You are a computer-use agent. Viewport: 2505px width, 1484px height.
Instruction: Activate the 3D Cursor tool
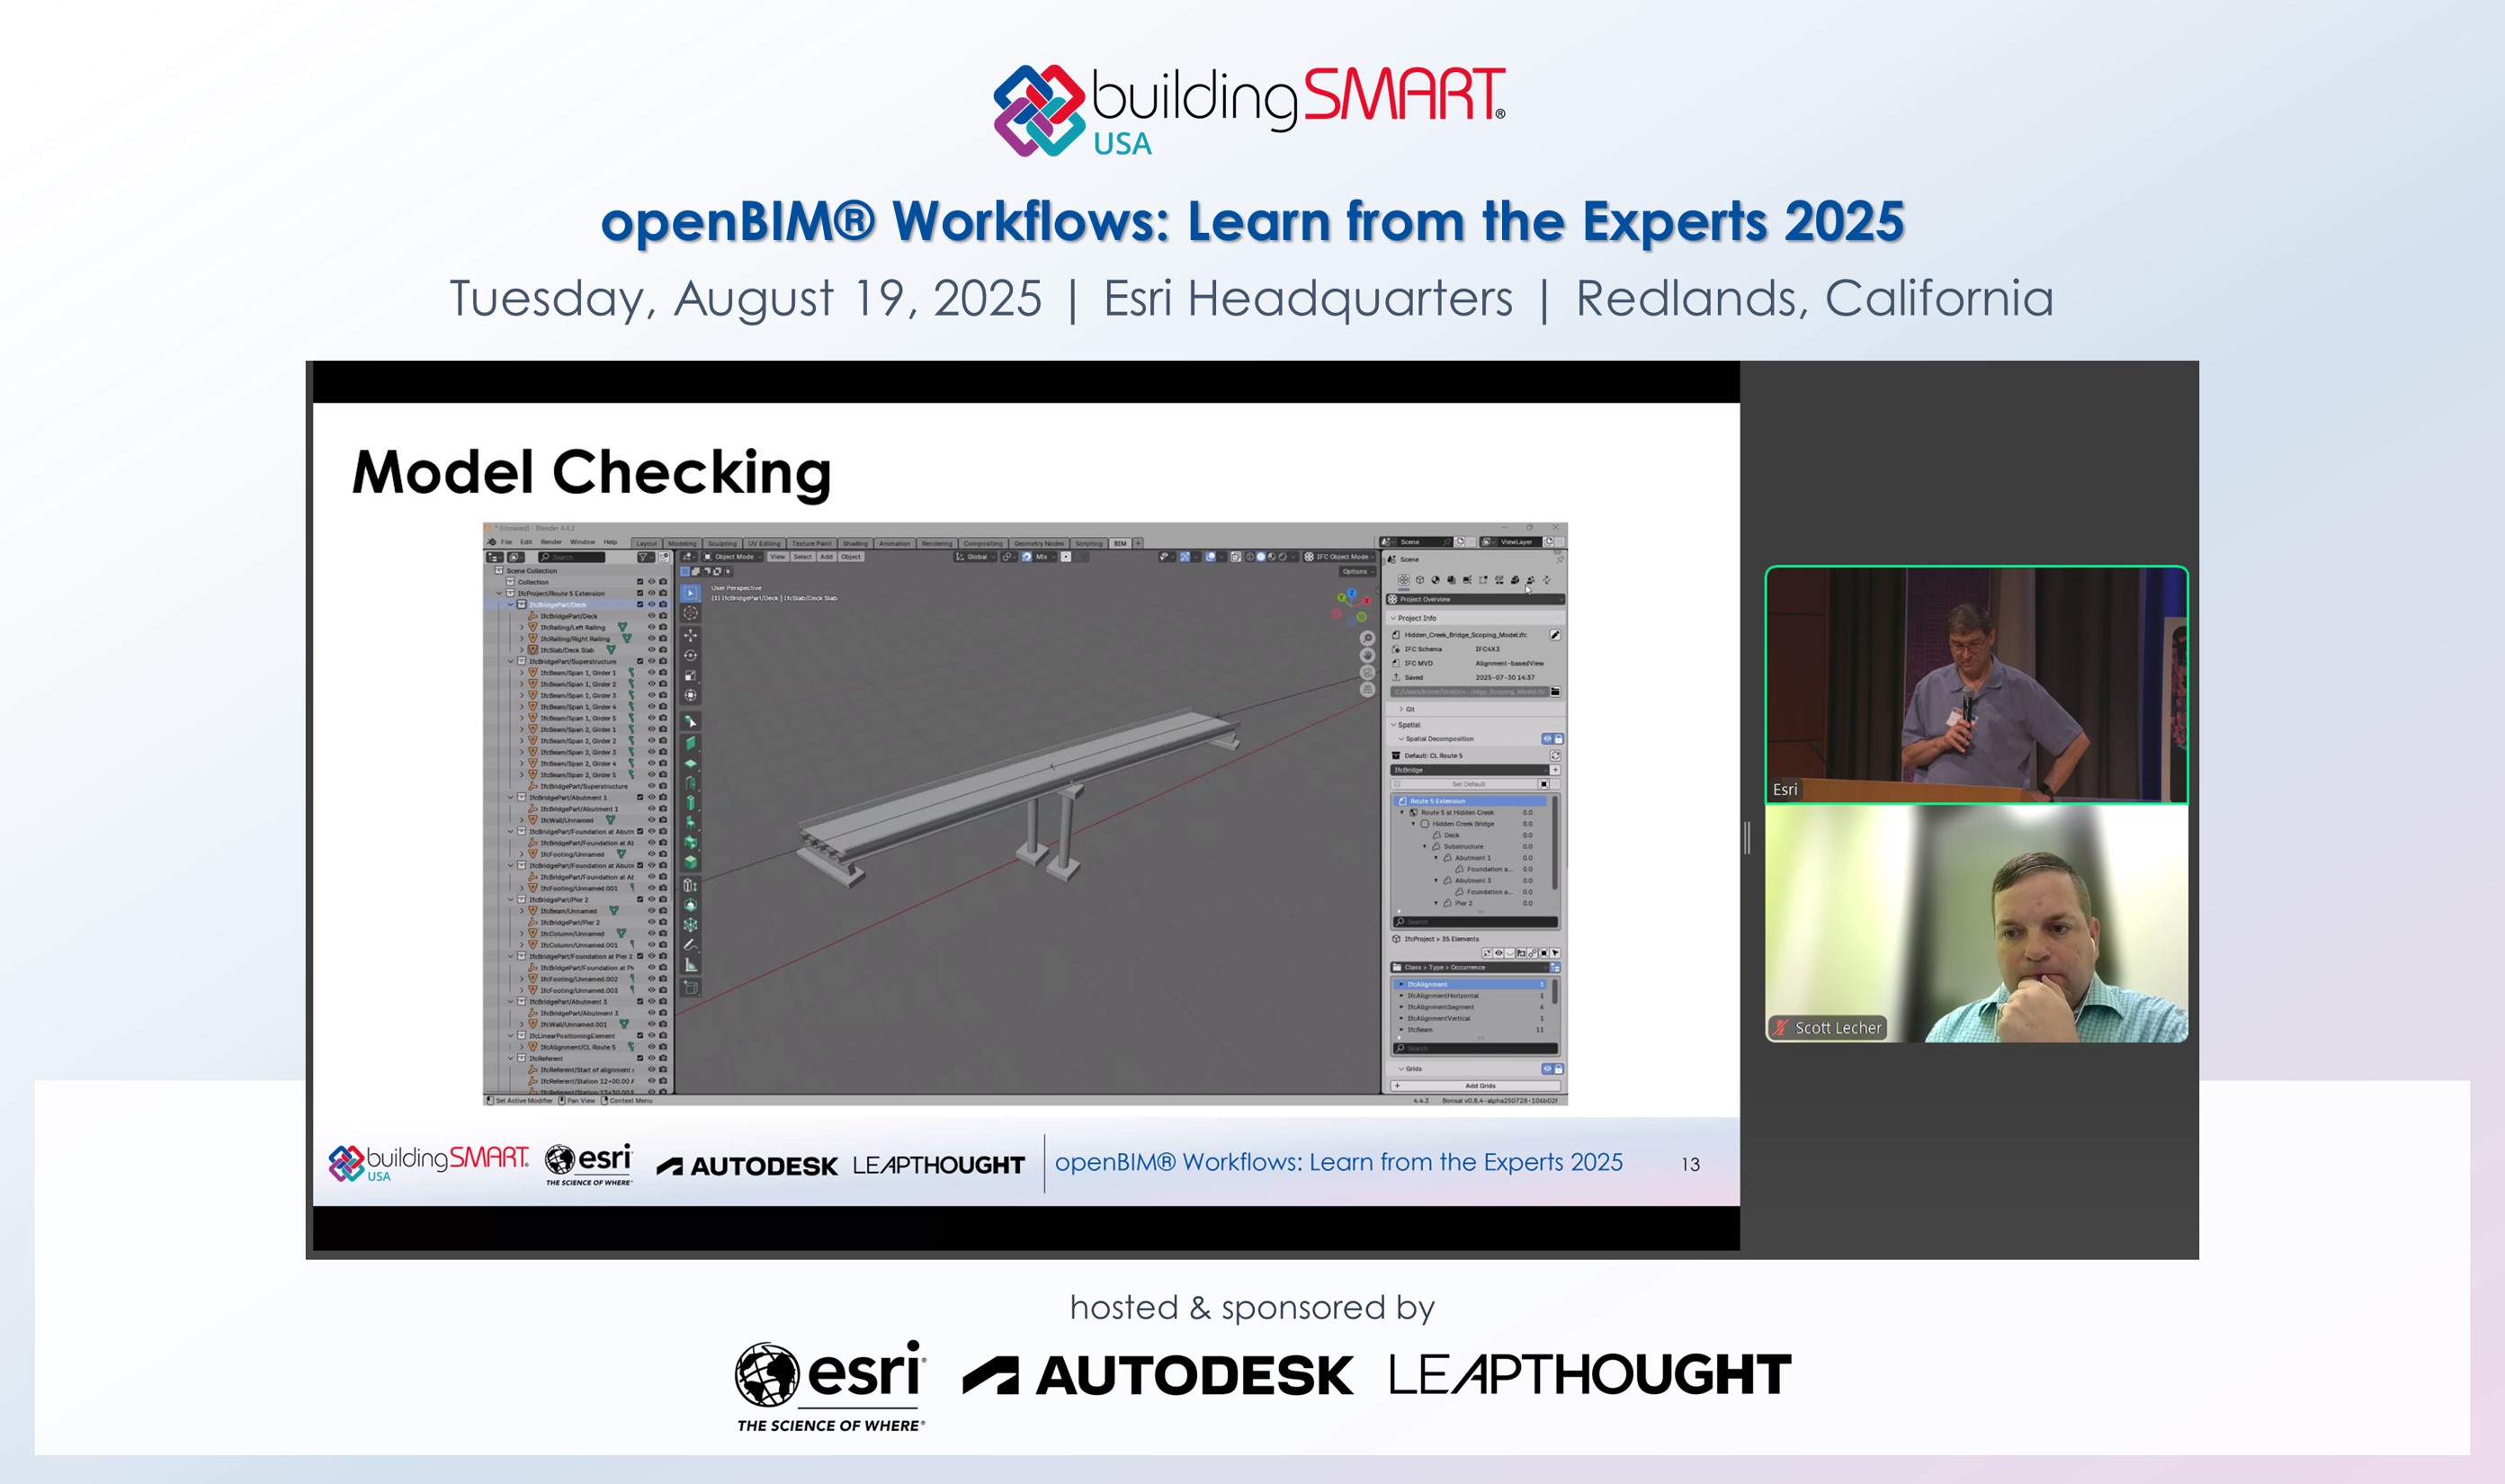(690, 613)
